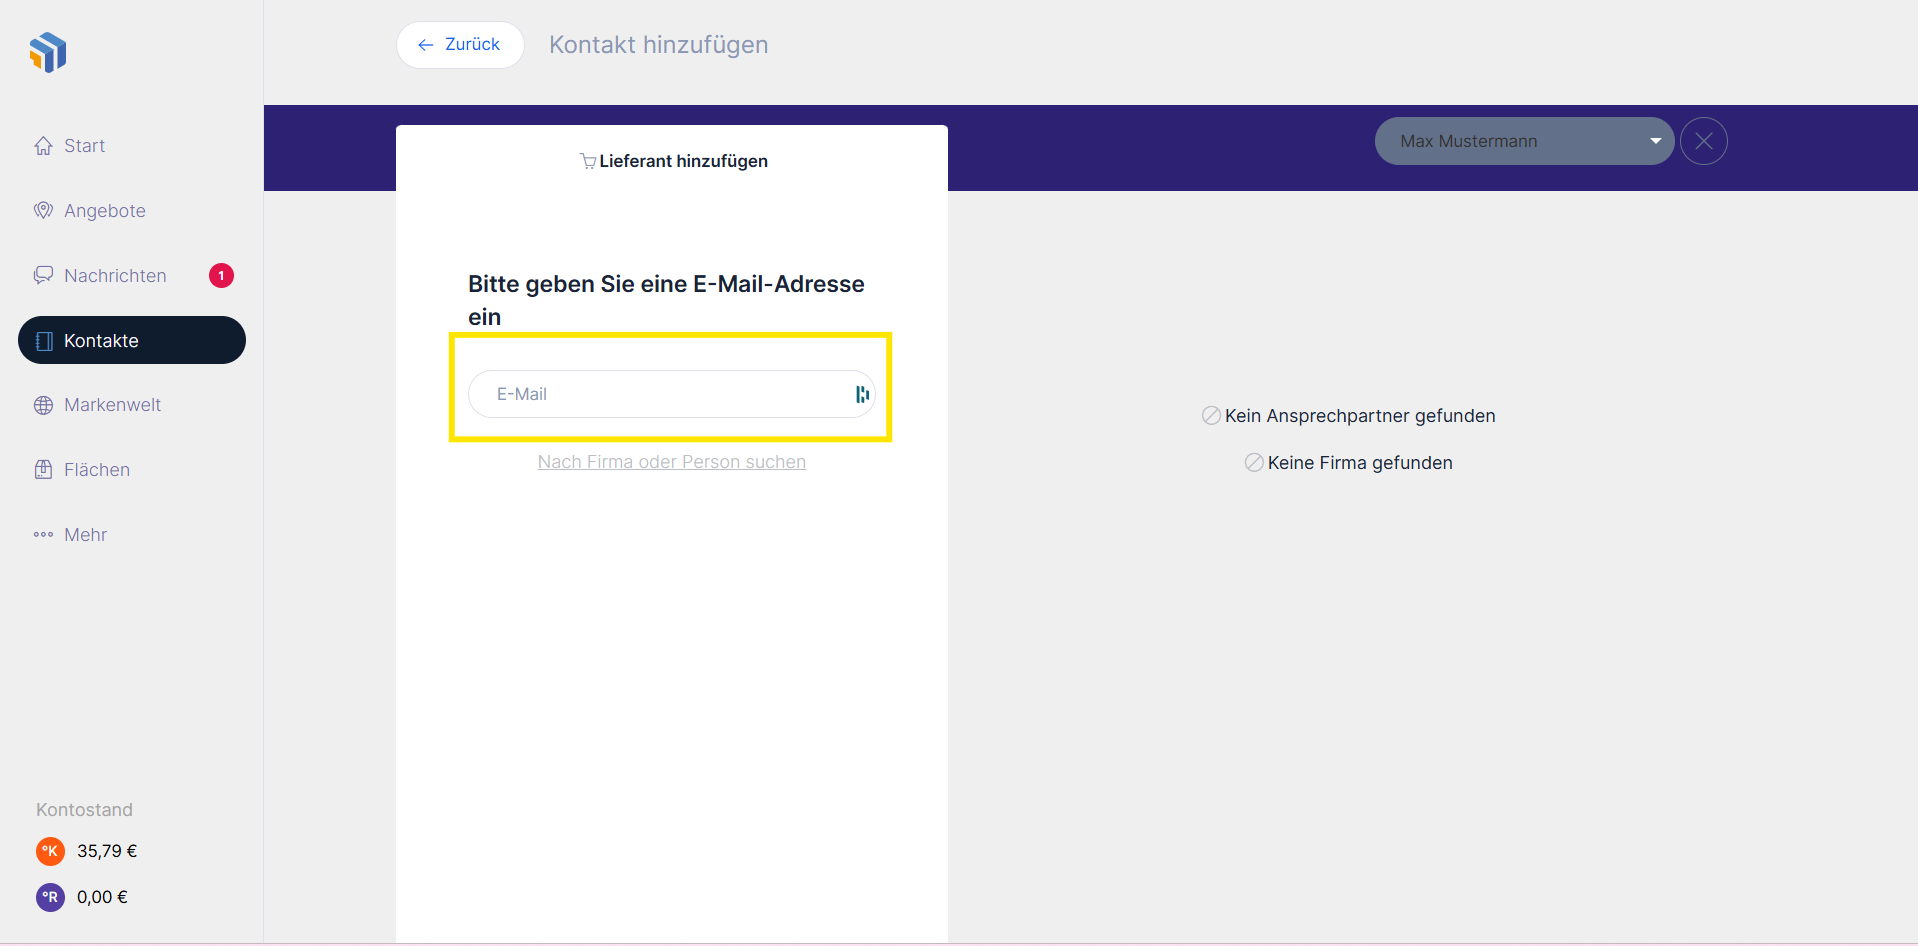Click the purple °R balance badge
This screenshot has width=1918, height=946.
50,897
